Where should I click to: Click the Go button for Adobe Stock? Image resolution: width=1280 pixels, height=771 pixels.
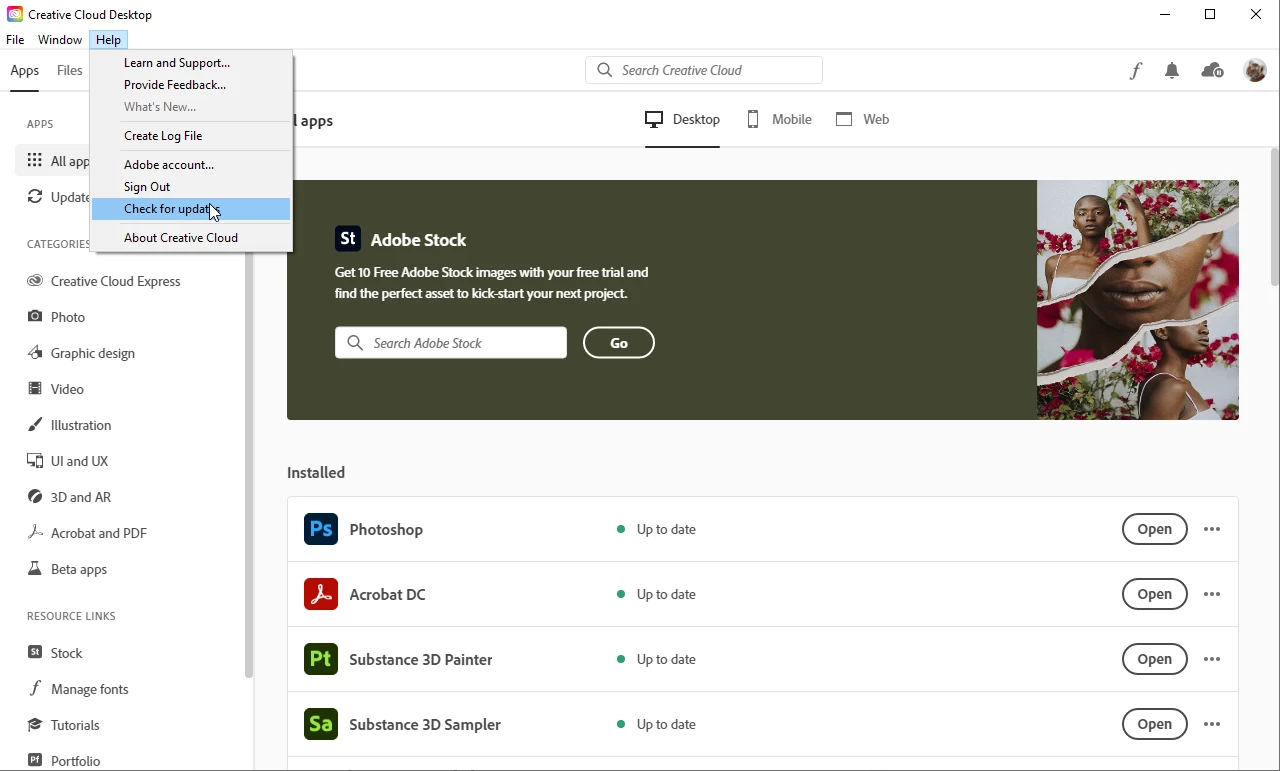pyautogui.click(x=619, y=343)
